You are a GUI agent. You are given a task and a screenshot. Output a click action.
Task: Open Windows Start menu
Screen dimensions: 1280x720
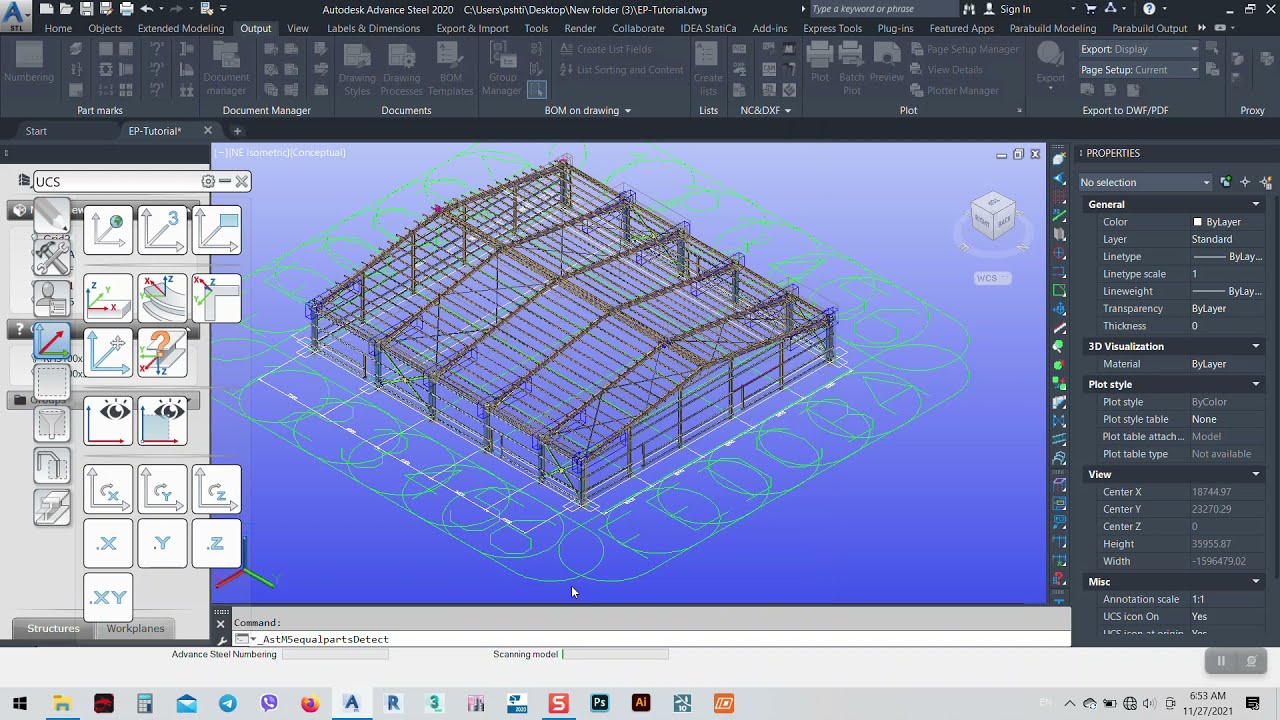(x=20, y=703)
